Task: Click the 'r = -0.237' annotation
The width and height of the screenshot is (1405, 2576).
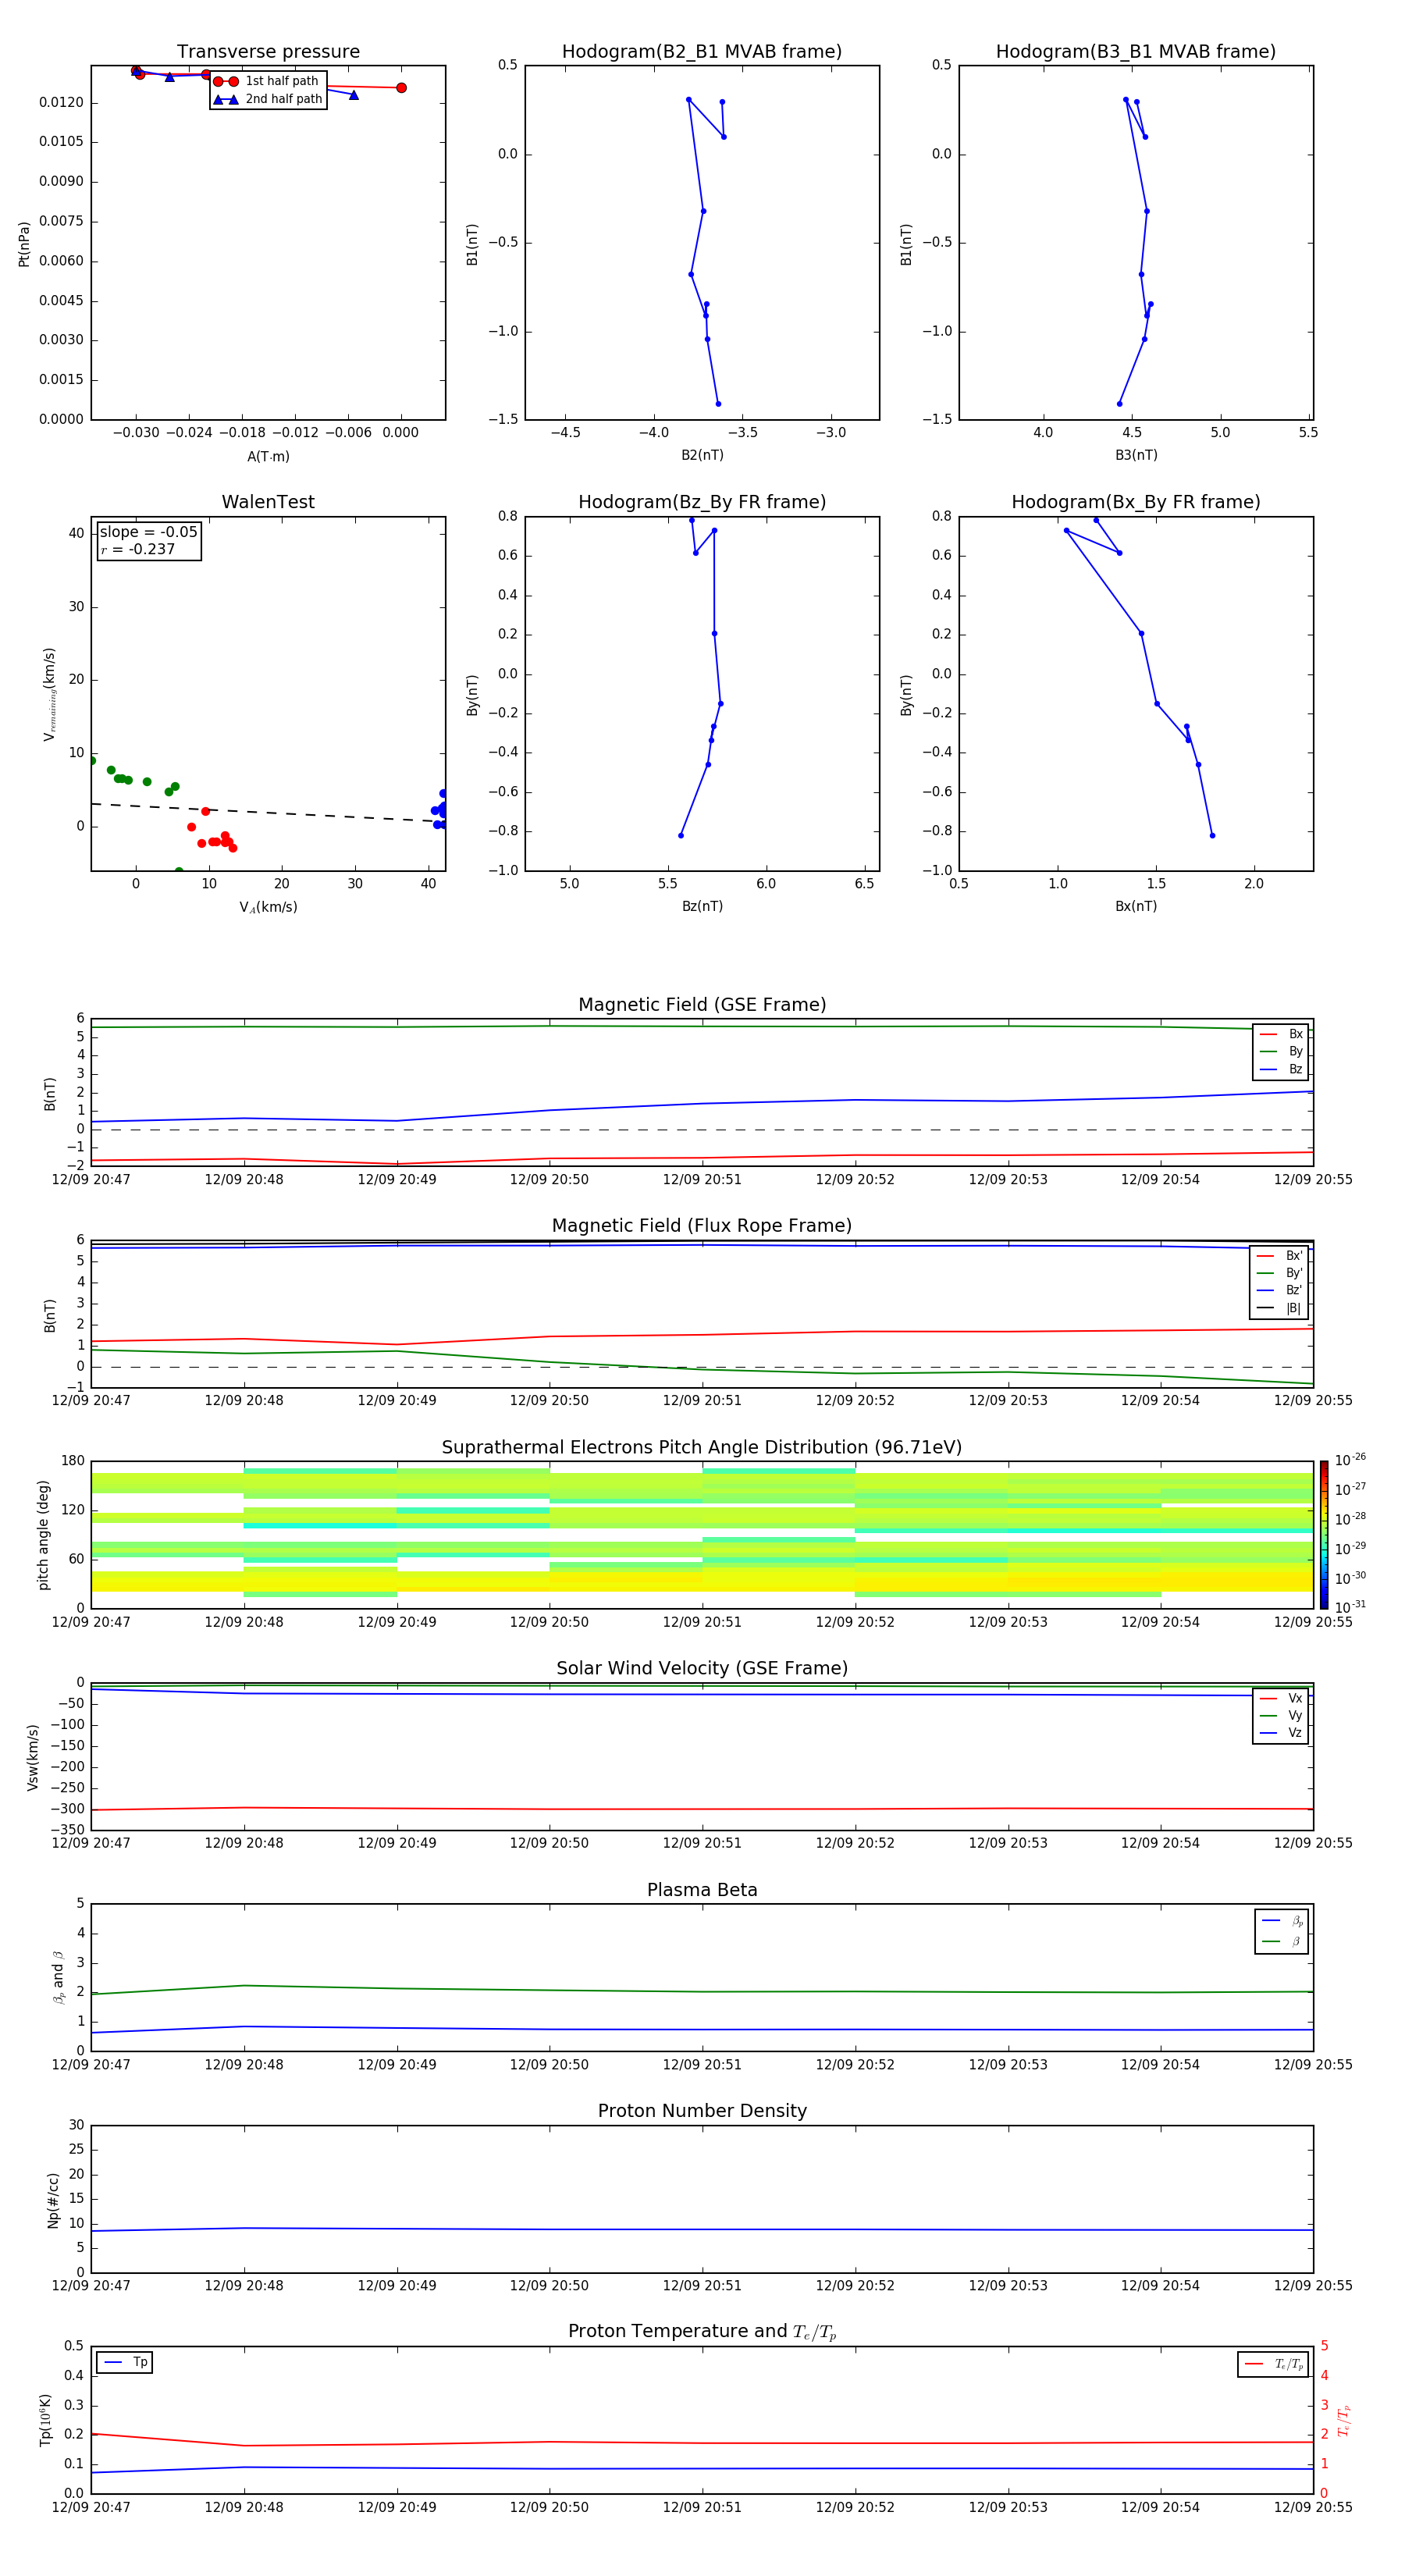Action: 138,549
